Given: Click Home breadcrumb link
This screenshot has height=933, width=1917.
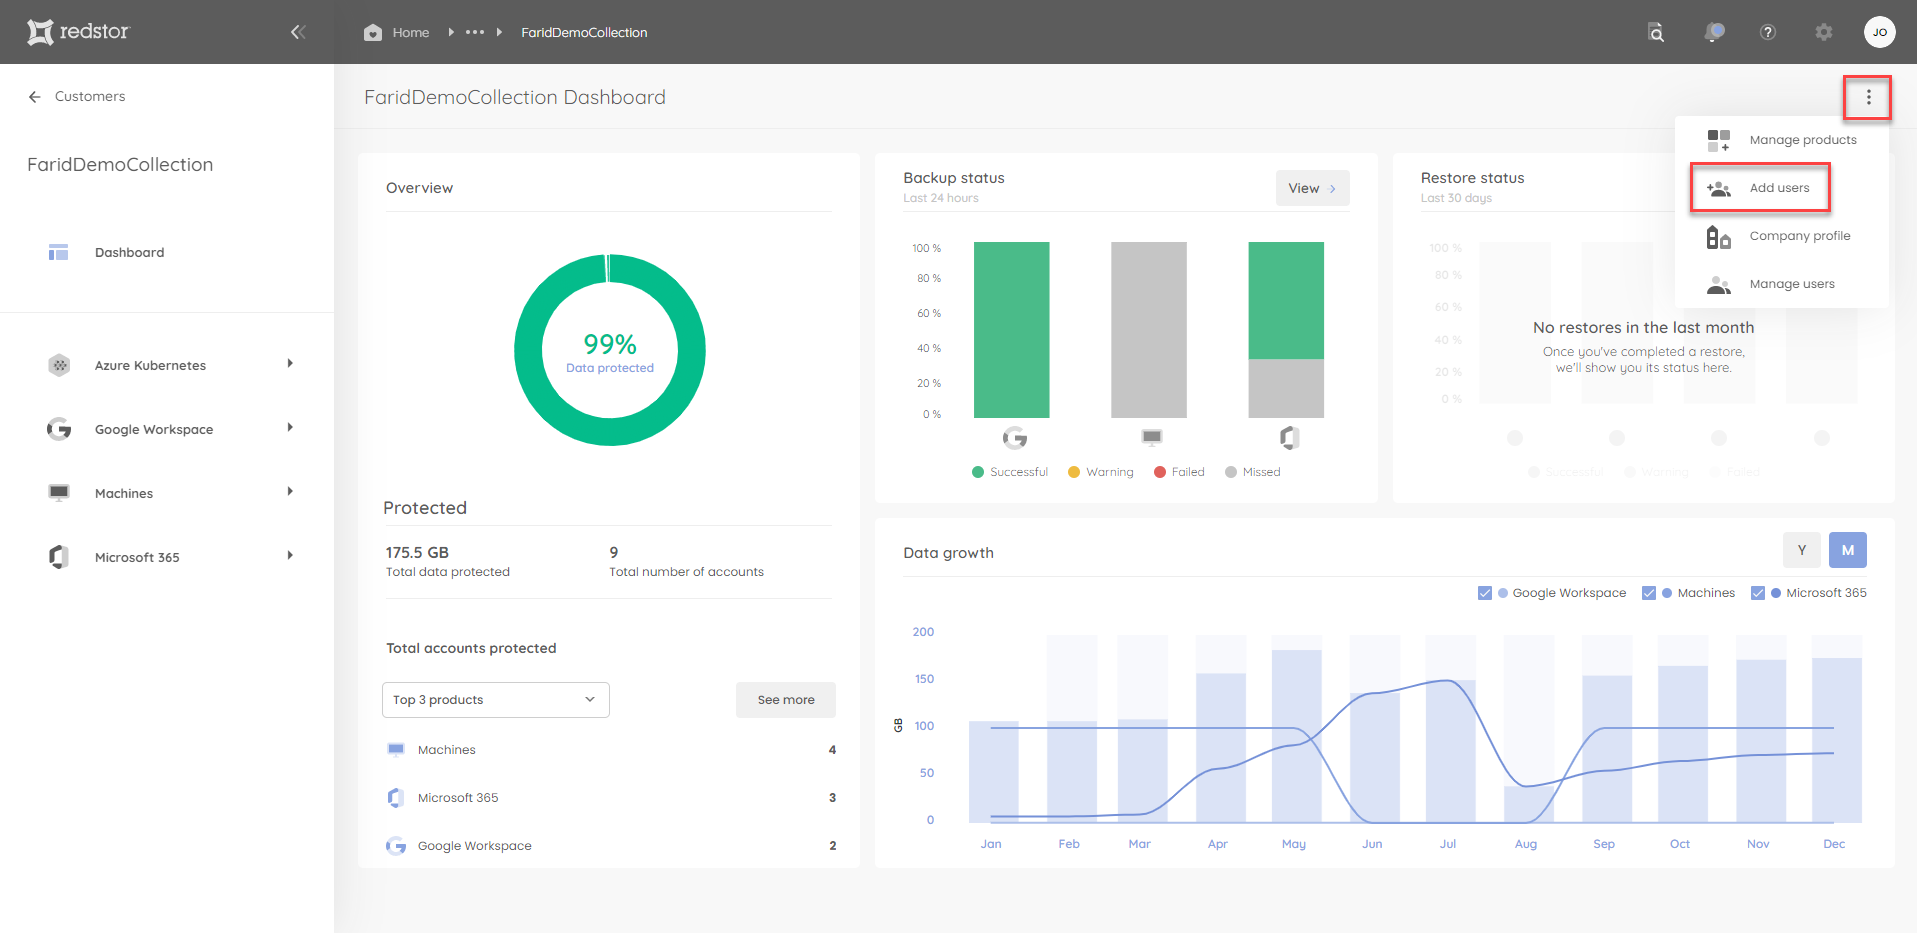Looking at the screenshot, I should coord(410,33).
